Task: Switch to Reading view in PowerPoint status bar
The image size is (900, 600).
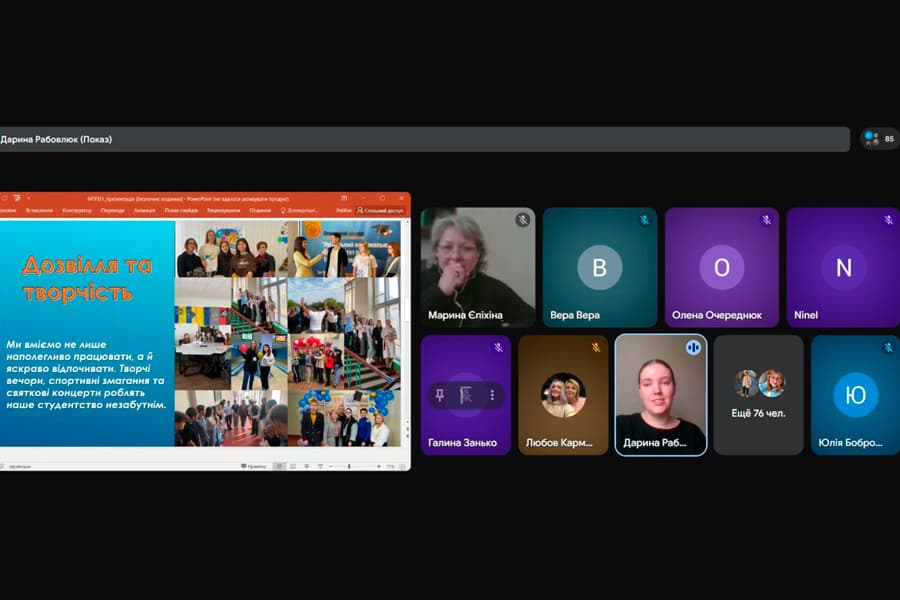Action: click(307, 466)
